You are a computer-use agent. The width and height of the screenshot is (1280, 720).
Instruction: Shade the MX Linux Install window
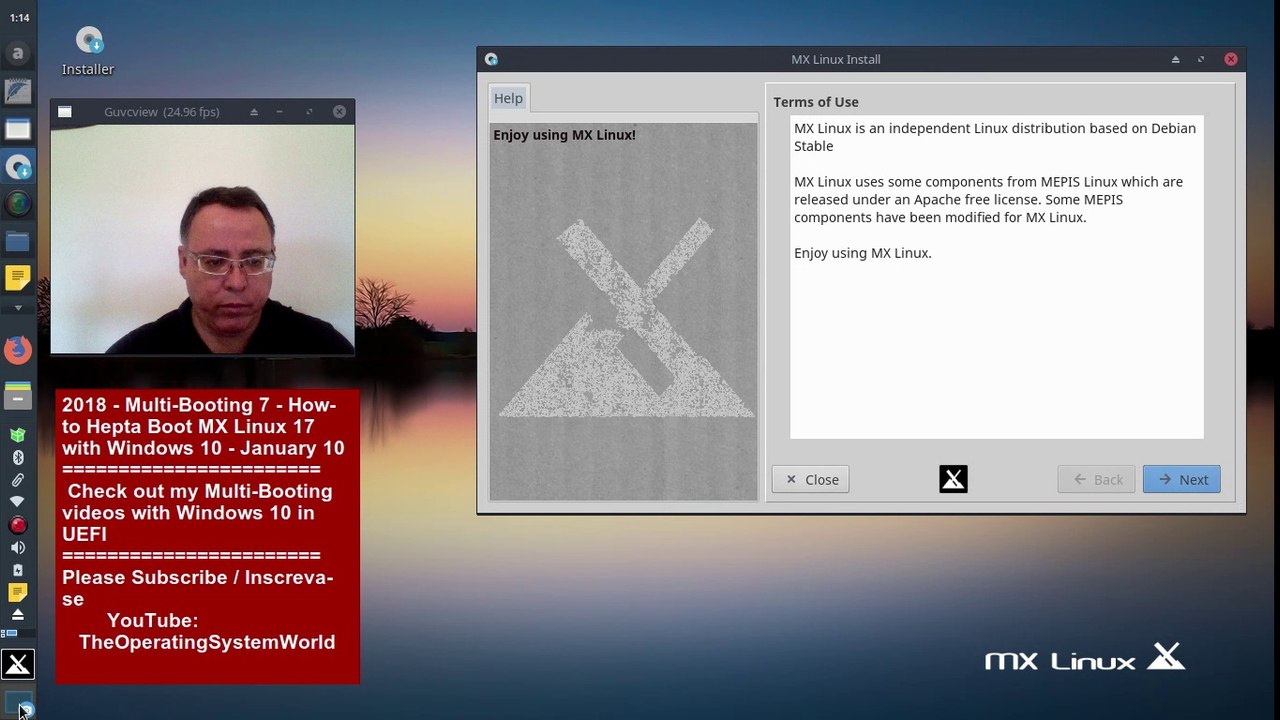click(x=1175, y=59)
